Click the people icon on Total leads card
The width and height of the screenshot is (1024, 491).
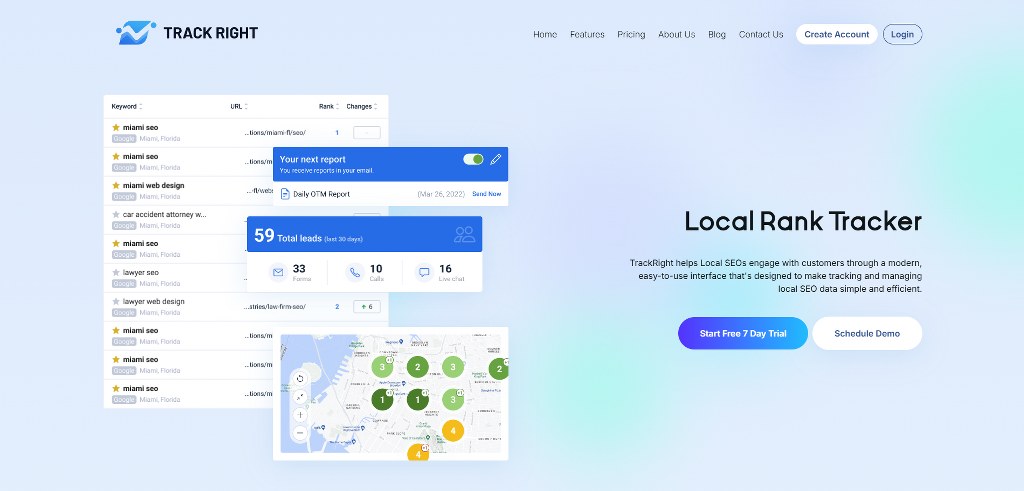tap(464, 234)
